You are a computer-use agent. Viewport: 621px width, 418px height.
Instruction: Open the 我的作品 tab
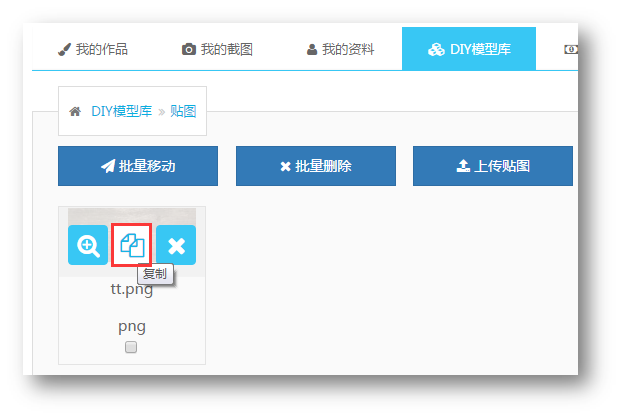93,49
